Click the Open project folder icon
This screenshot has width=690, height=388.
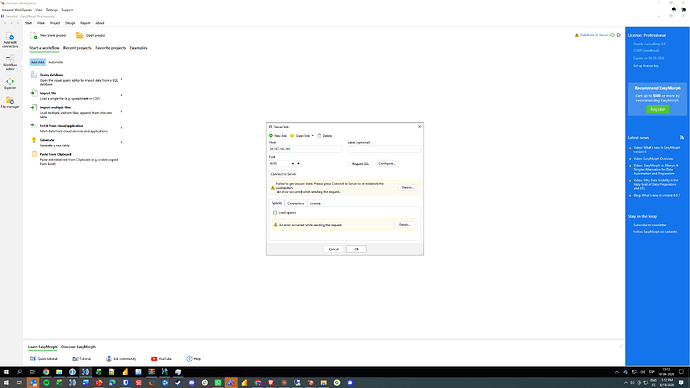[x=79, y=35]
